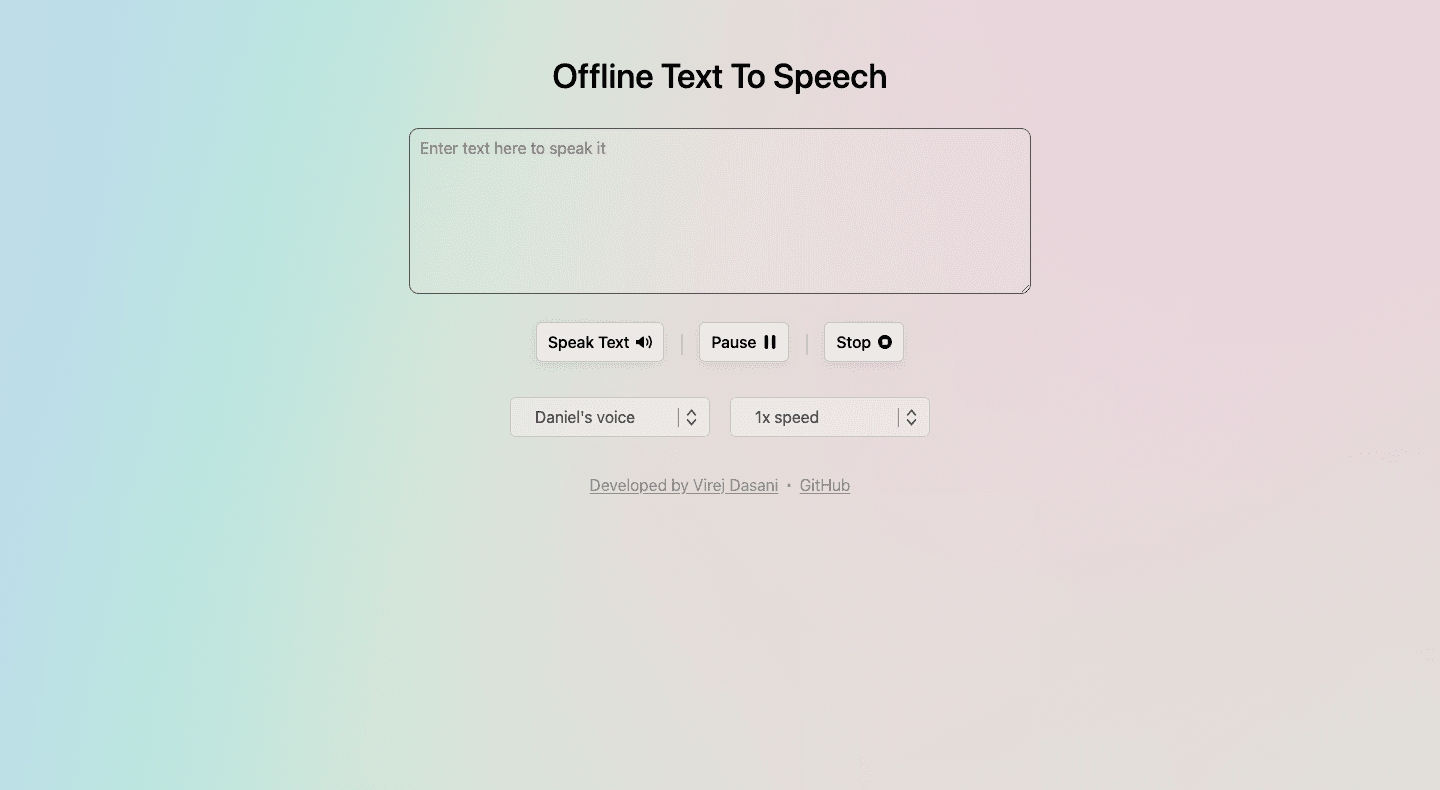1440x790 pixels.
Task: Click the stop circle icon
Action: (x=885, y=342)
